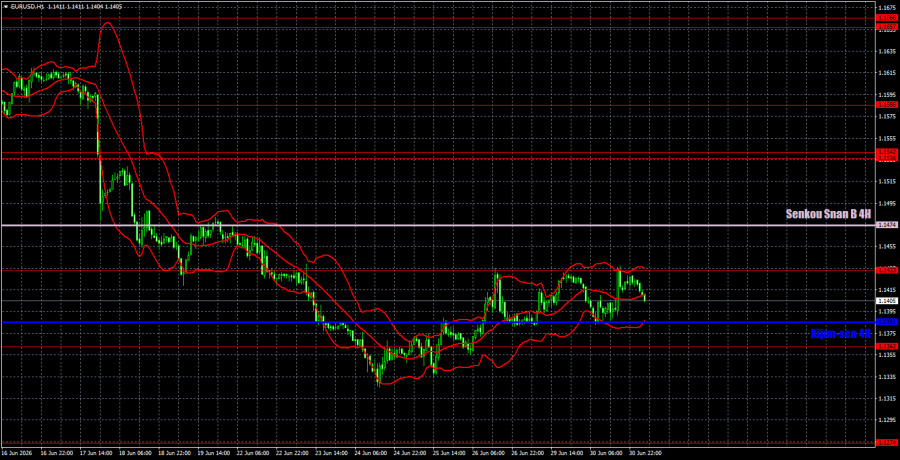This screenshot has width=900, height=460.
Task: Click the 1.1515 value on price scale
Action: click(887, 181)
